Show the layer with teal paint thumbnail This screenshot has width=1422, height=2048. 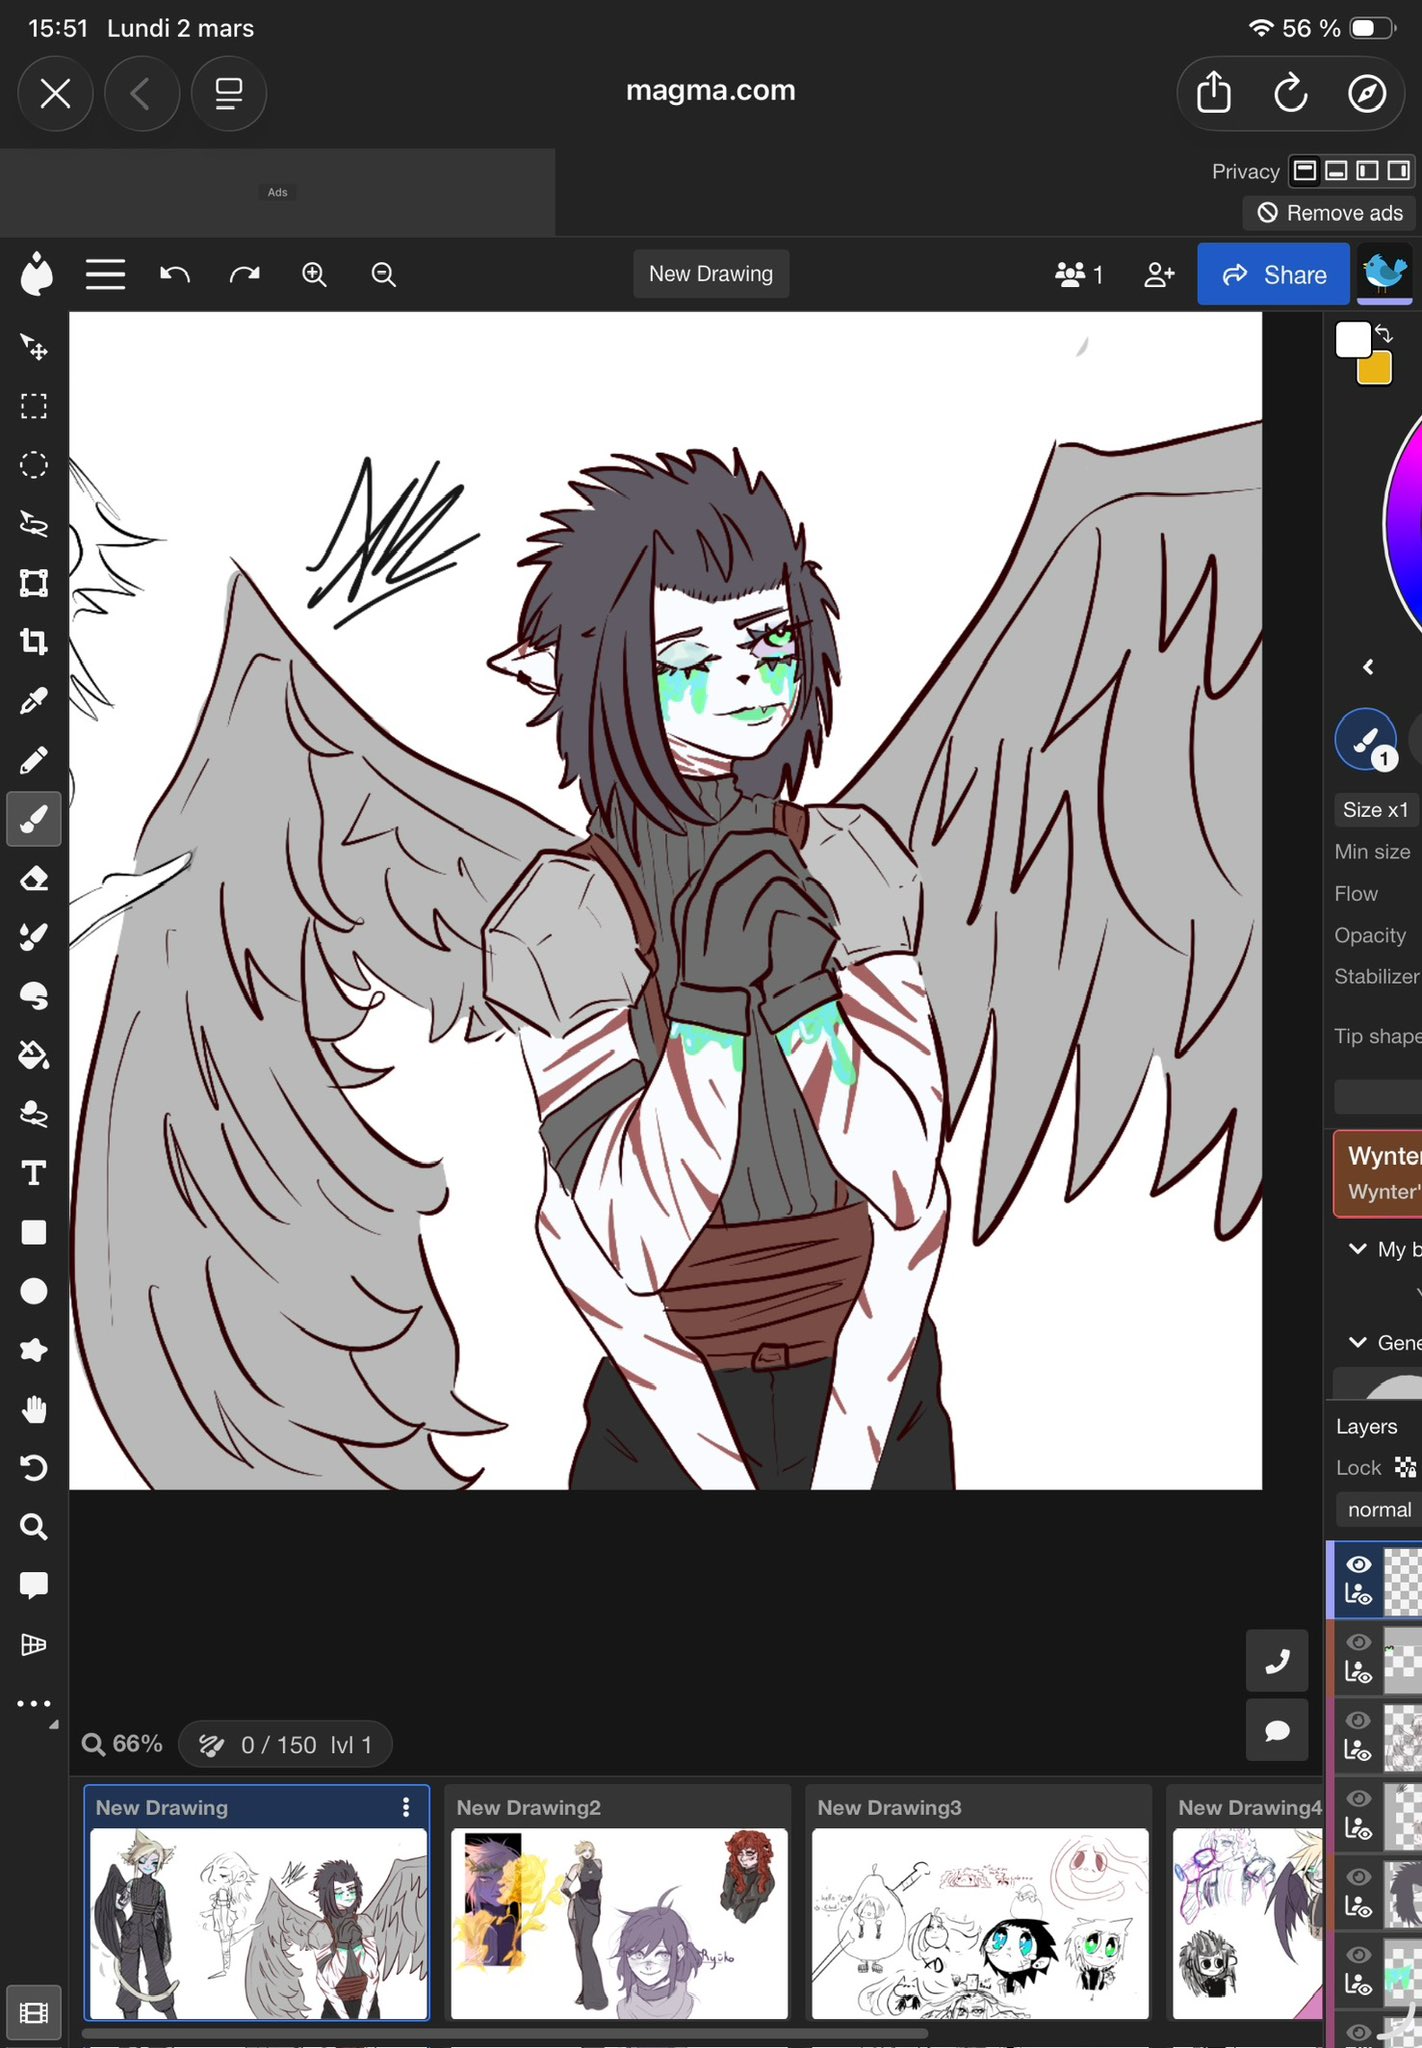(1358, 1954)
